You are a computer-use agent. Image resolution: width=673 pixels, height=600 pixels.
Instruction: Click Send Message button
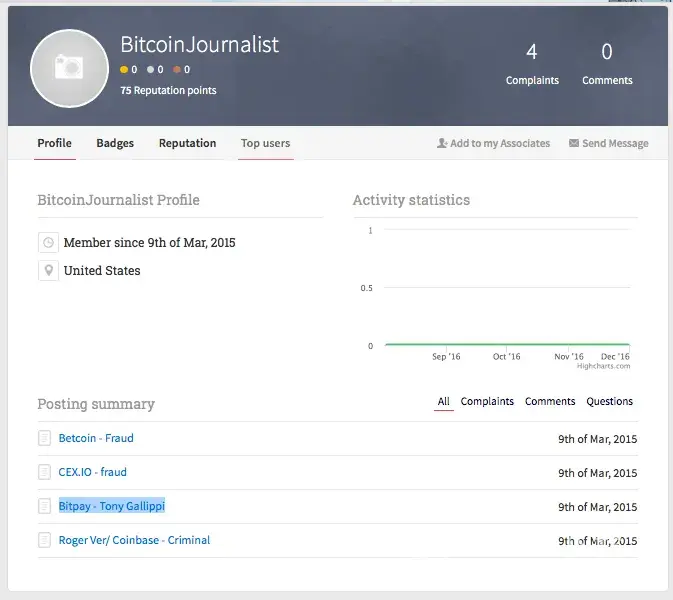pyautogui.click(x=608, y=144)
